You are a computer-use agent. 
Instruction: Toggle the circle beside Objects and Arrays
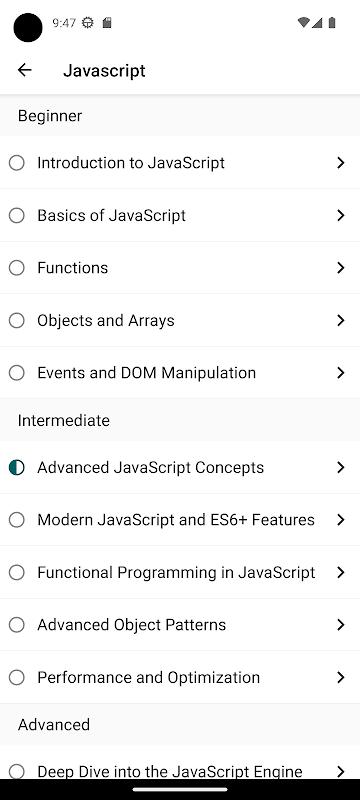coord(17,320)
